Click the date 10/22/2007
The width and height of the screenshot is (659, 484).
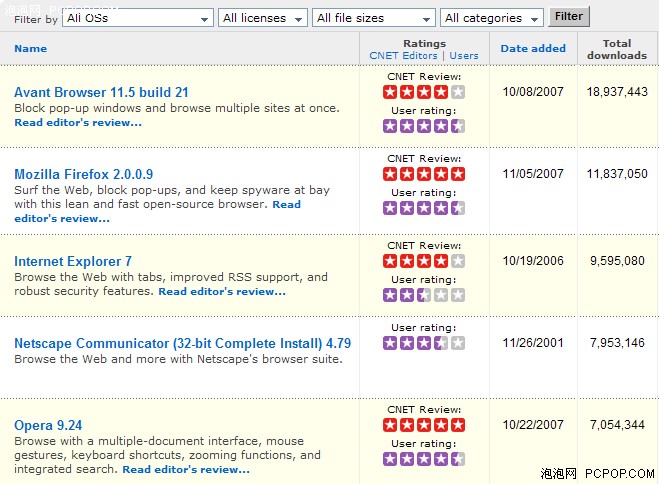pyautogui.click(x=533, y=425)
